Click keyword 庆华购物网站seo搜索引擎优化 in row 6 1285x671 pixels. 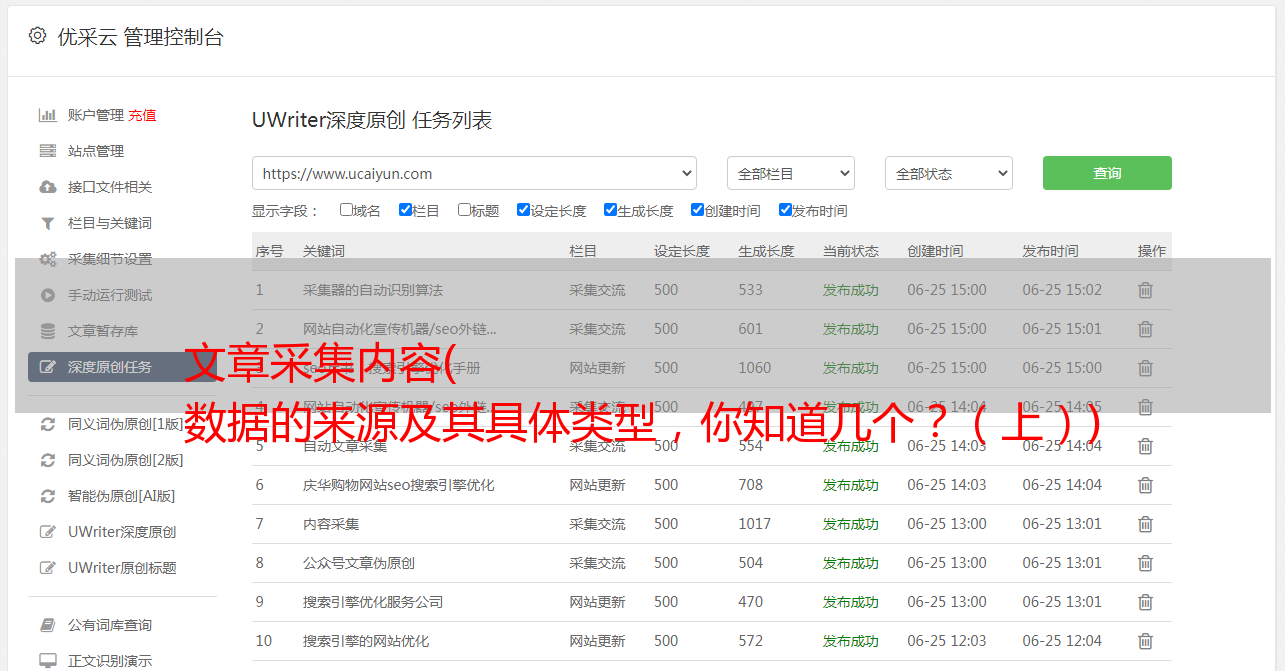(398, 485)
